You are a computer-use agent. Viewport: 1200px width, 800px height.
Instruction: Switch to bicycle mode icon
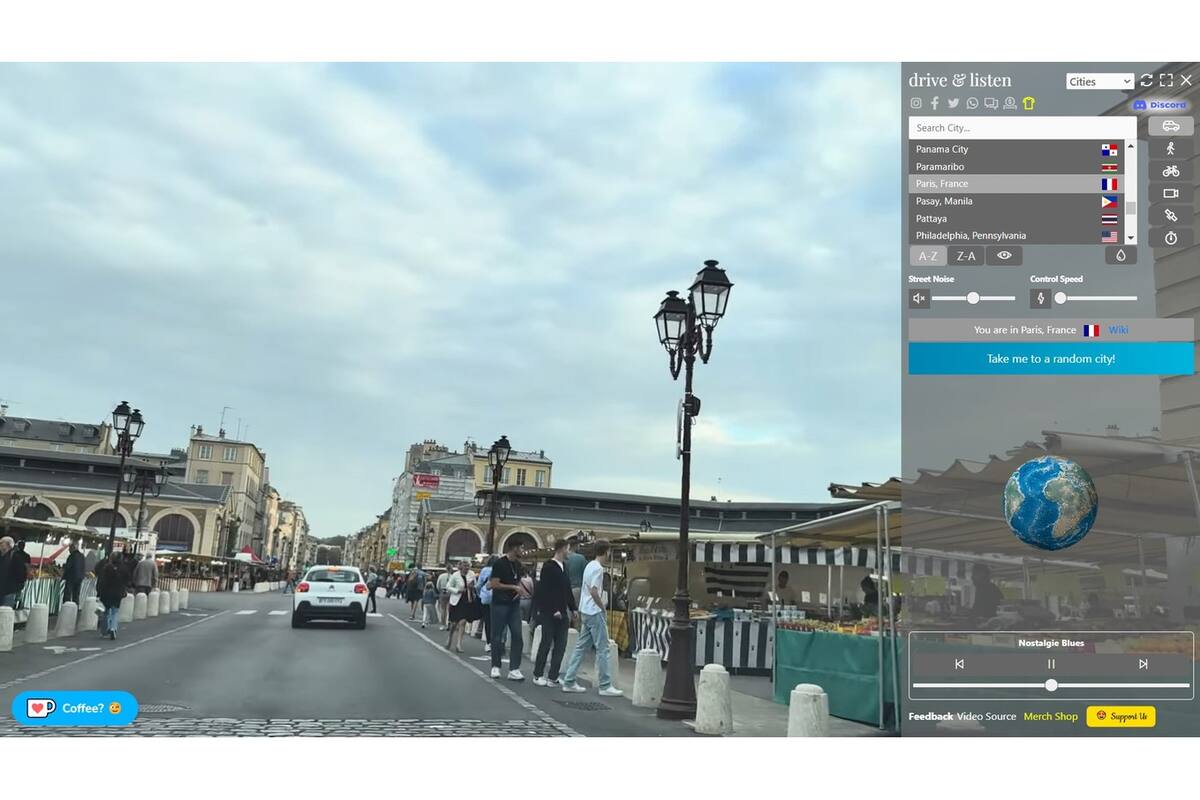pos(1170,171)
